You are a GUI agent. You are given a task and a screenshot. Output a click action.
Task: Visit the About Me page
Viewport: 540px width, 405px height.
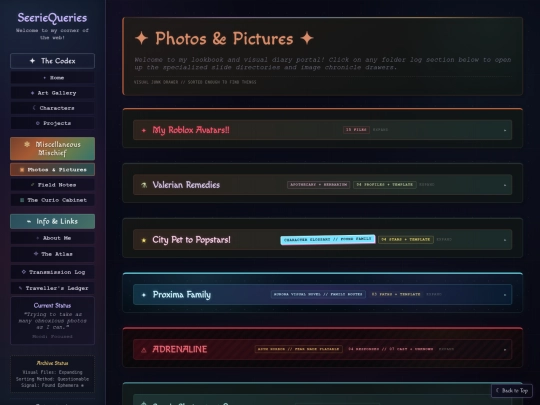point(52,238)
